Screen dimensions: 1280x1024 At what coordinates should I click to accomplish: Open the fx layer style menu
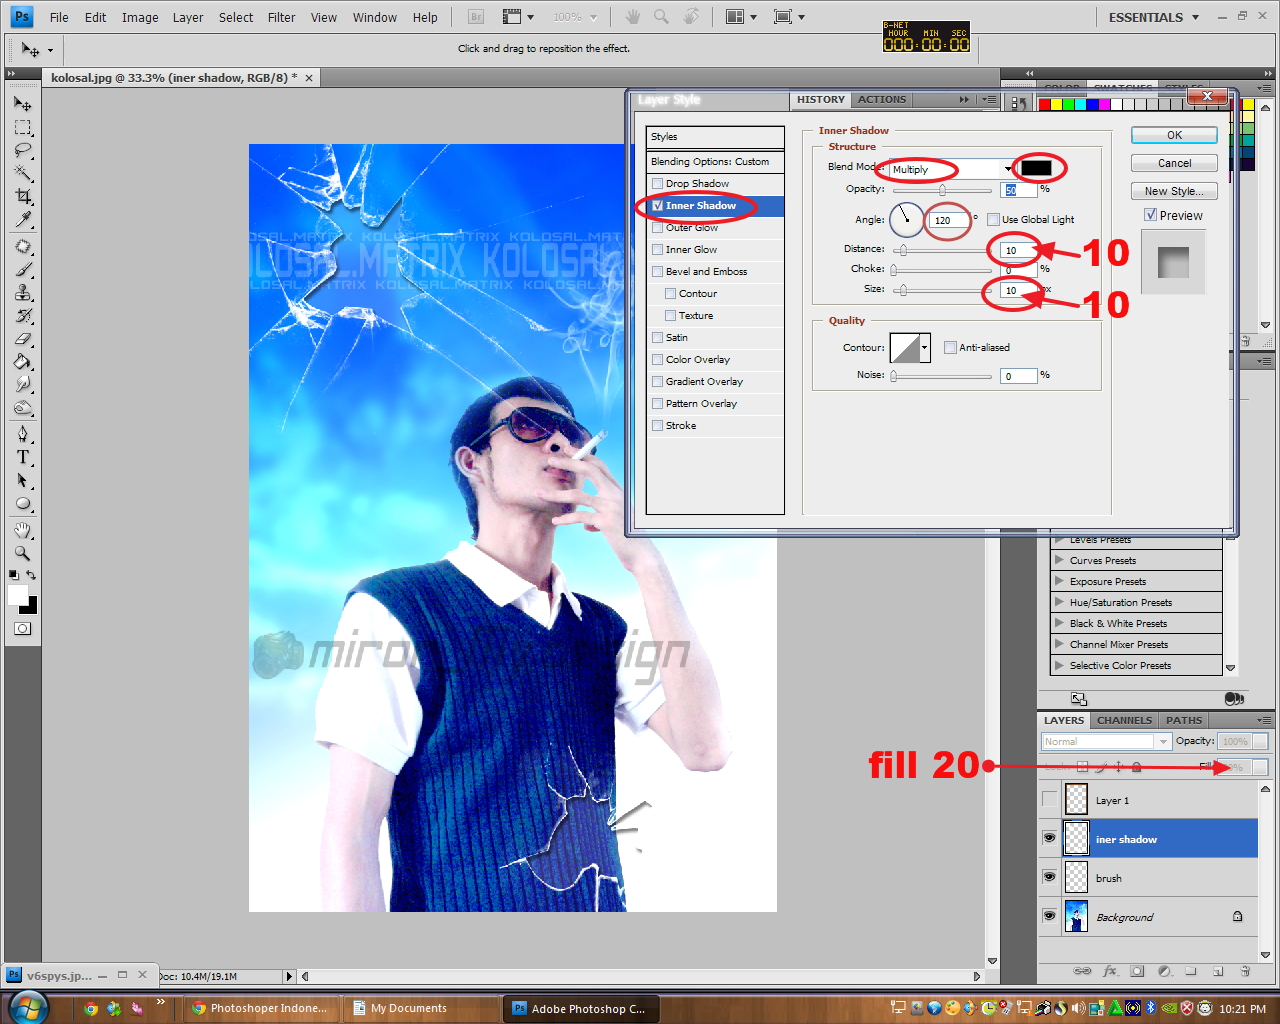click(x=1110, y=971)
